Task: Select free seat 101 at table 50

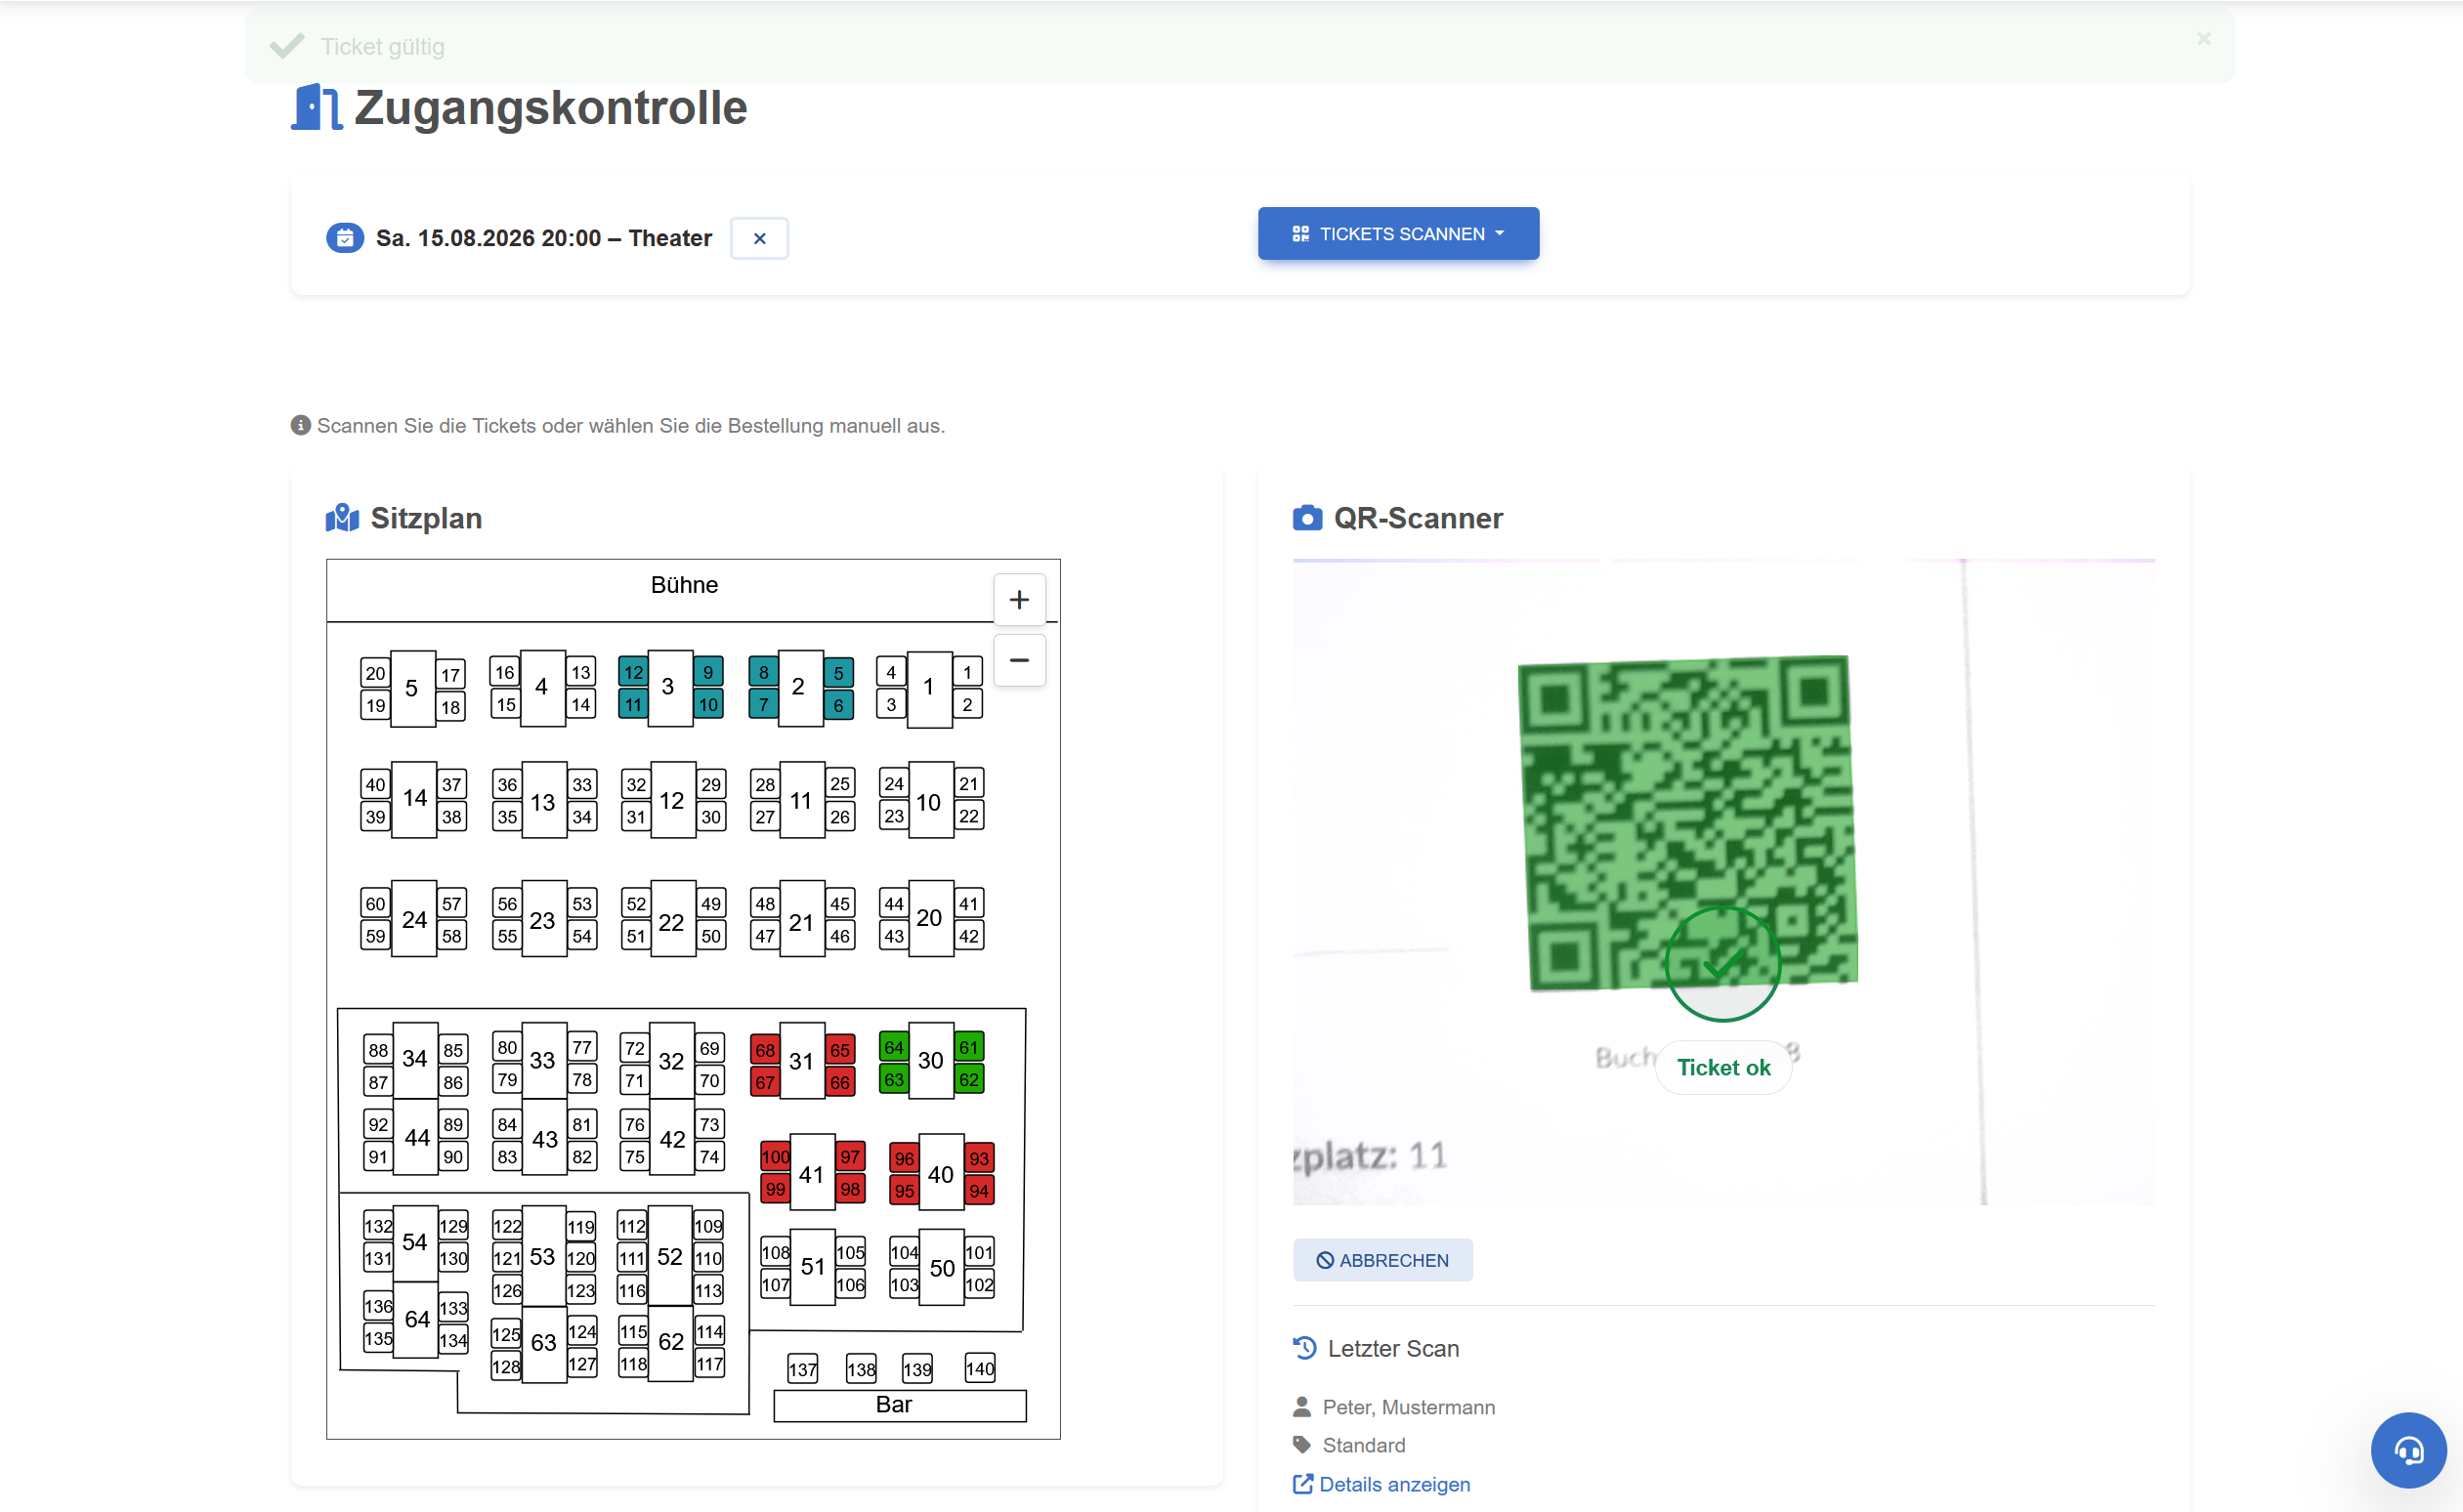Action: 979,1252
